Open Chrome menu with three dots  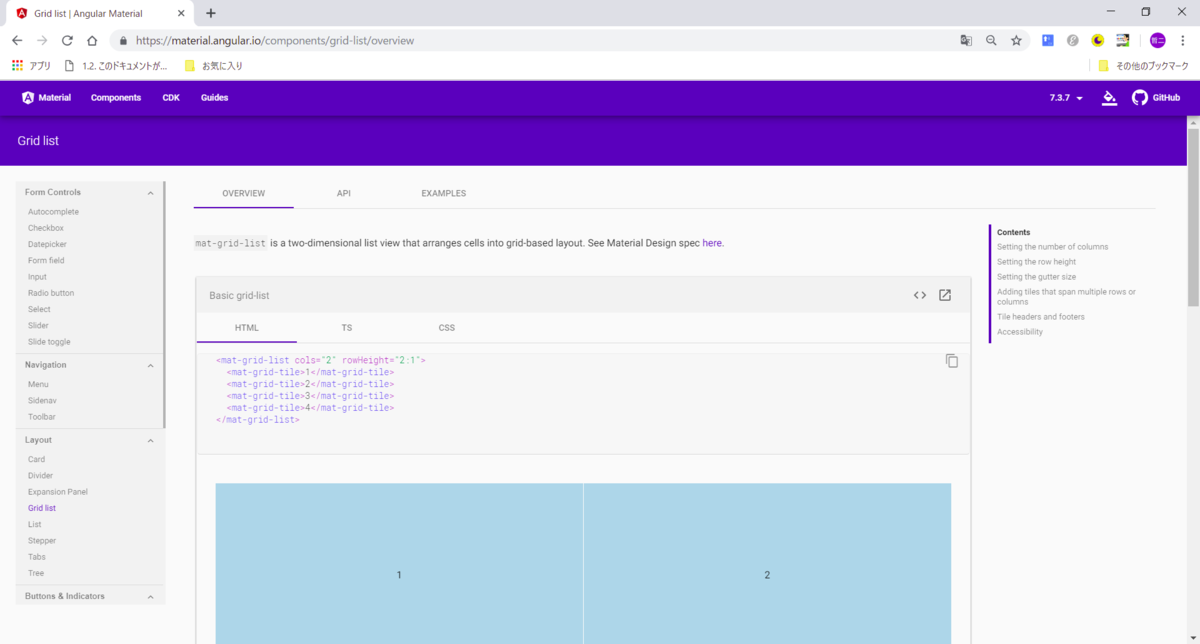1183,41
